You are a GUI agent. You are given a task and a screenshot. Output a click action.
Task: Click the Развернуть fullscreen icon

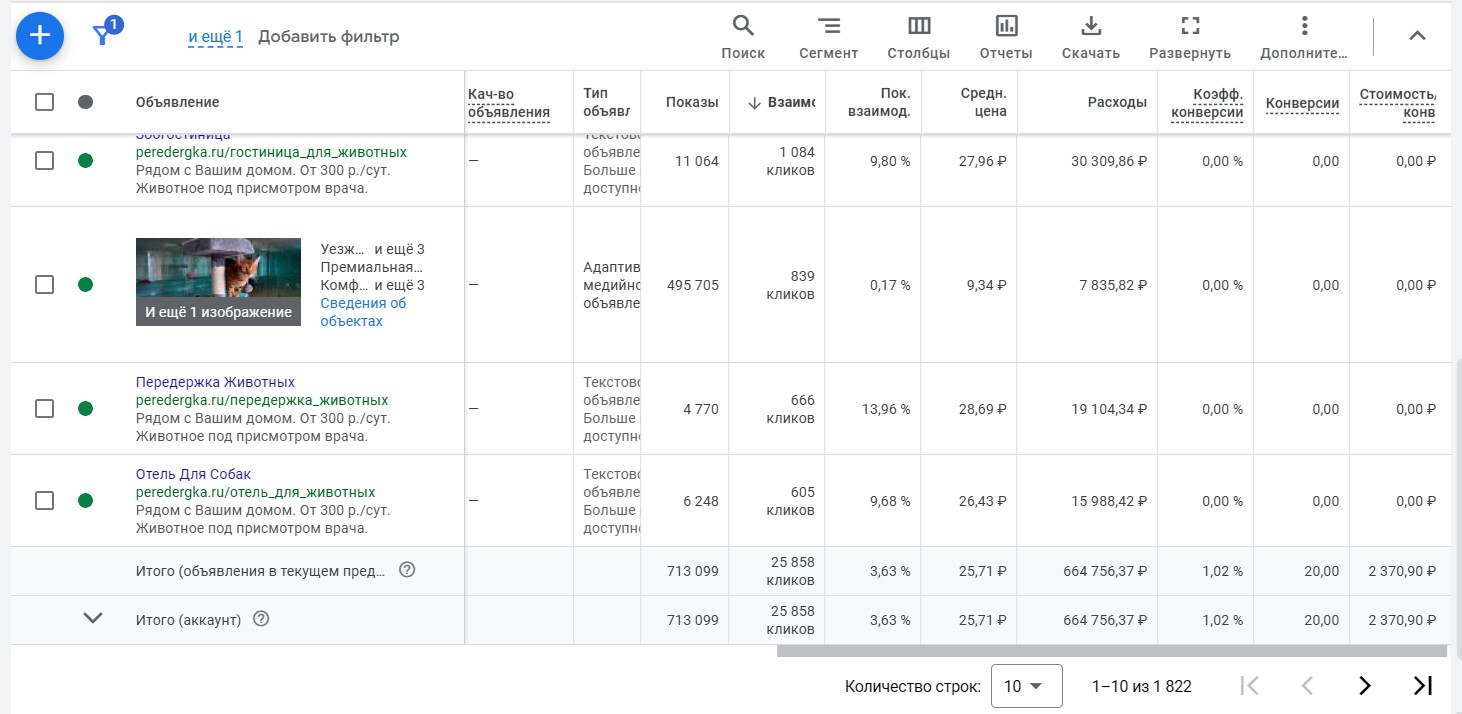pyautogui.click(x=1190, y=37)
